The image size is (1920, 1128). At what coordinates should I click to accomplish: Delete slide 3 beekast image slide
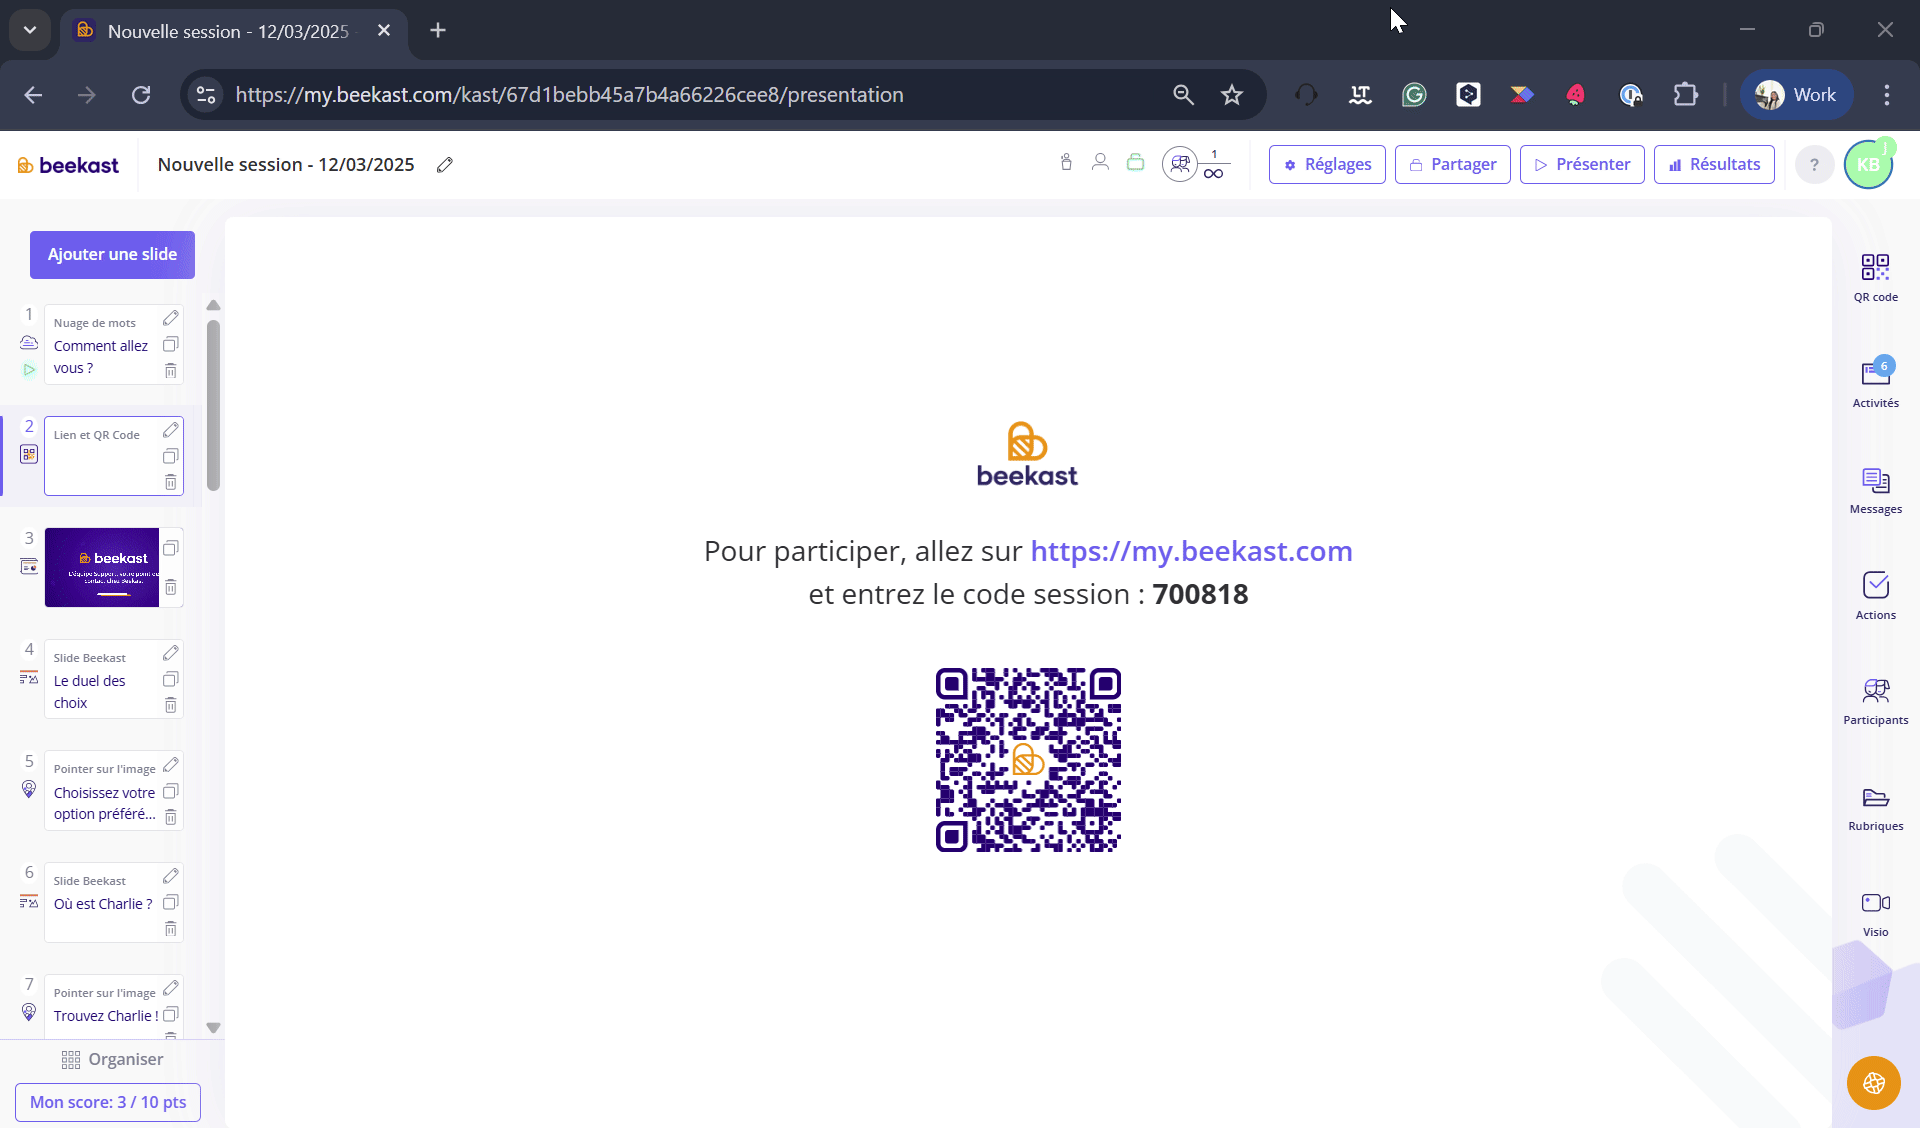tap(171, 587)
